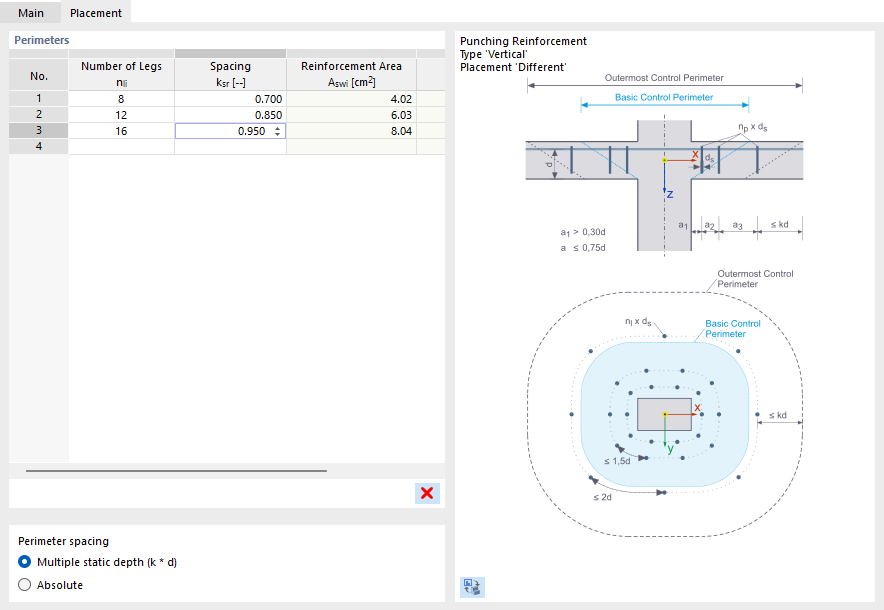Click the Spacing column header

pyautogui.click(x=230, y=72)
